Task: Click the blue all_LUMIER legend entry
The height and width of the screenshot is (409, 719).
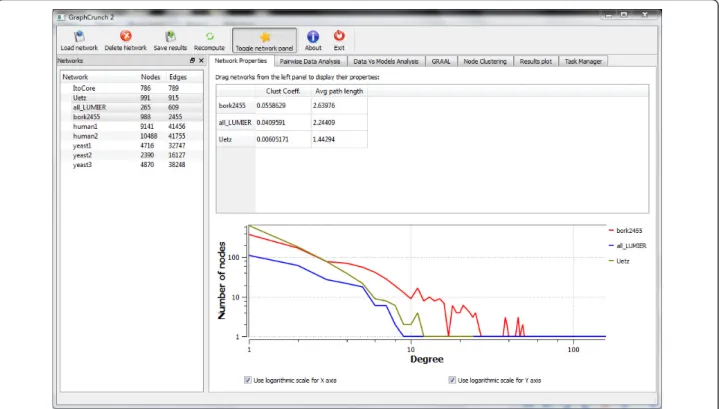Action: point(628,246)
